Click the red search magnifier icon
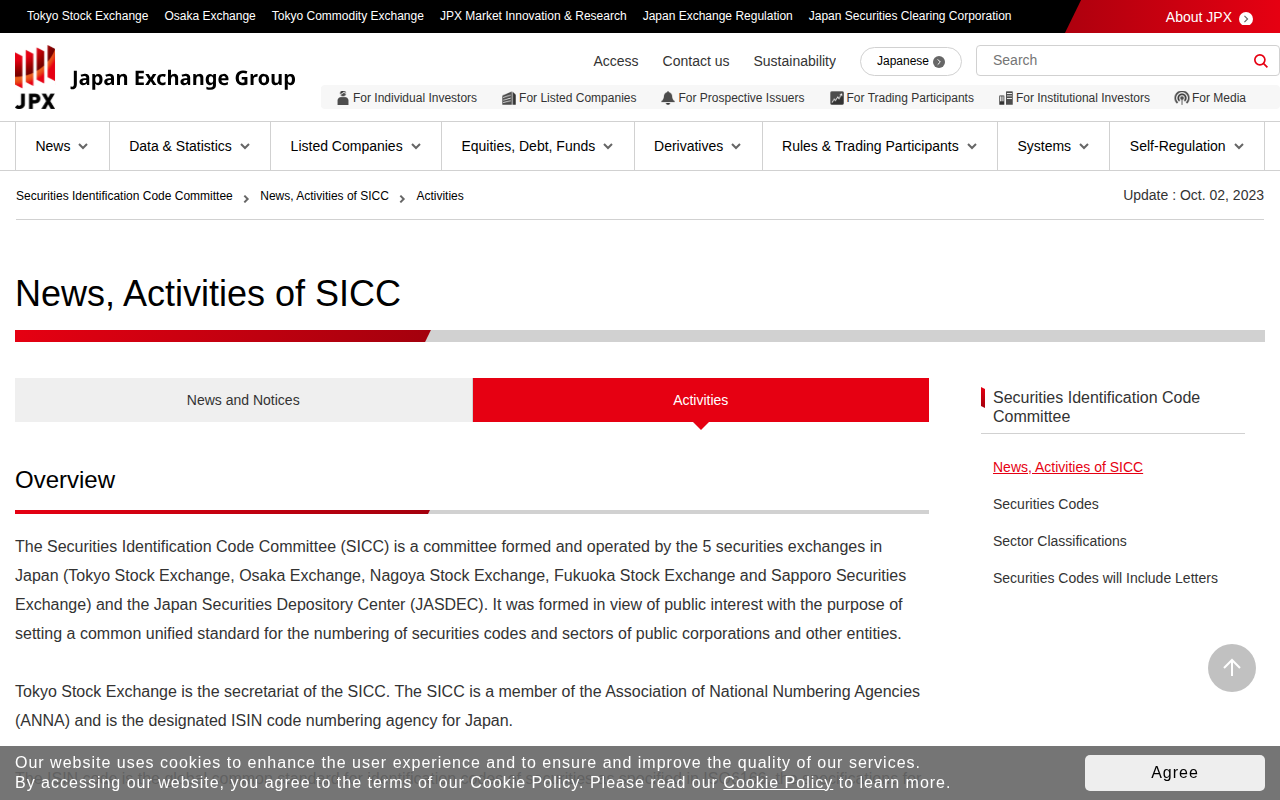Screen dimensions: 1280x800 coord(1260,61)
